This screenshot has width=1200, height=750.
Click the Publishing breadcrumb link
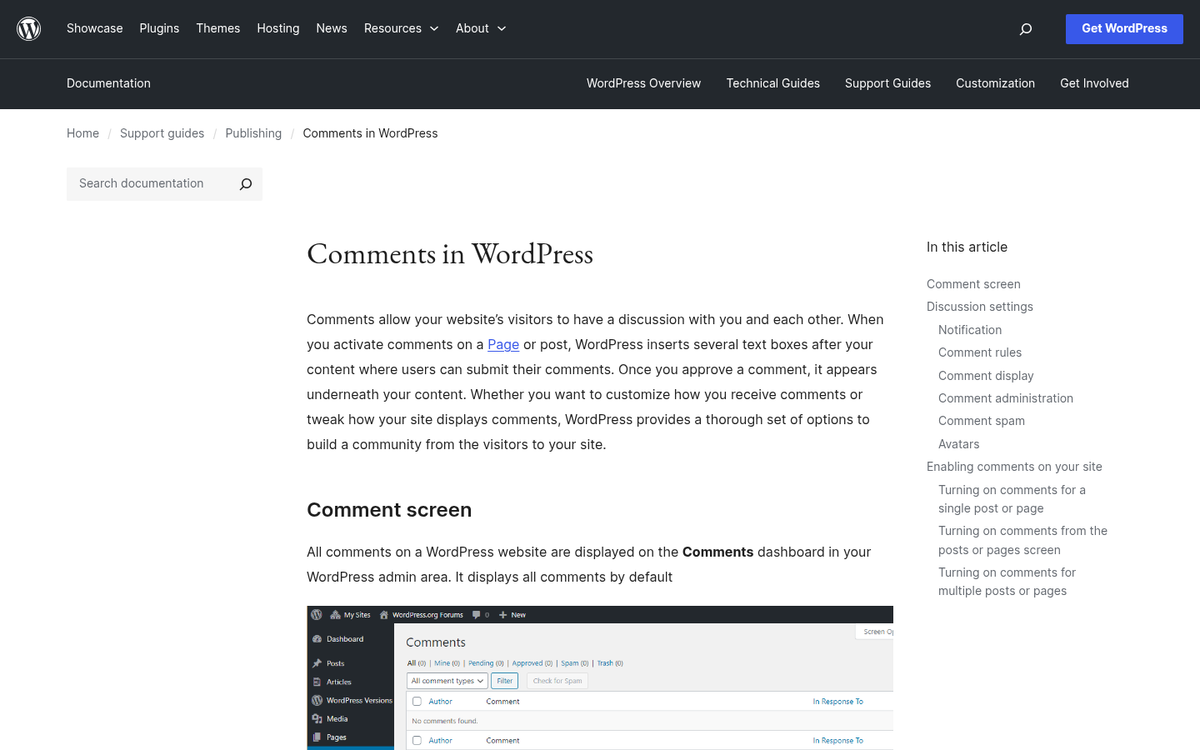[x=253, y=133]
